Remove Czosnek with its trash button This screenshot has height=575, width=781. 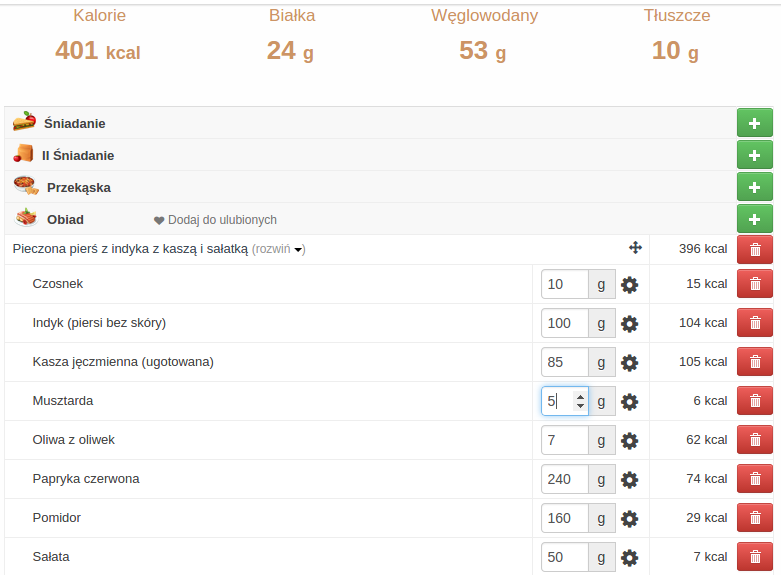pyautogui.click(x=754, y=284)
